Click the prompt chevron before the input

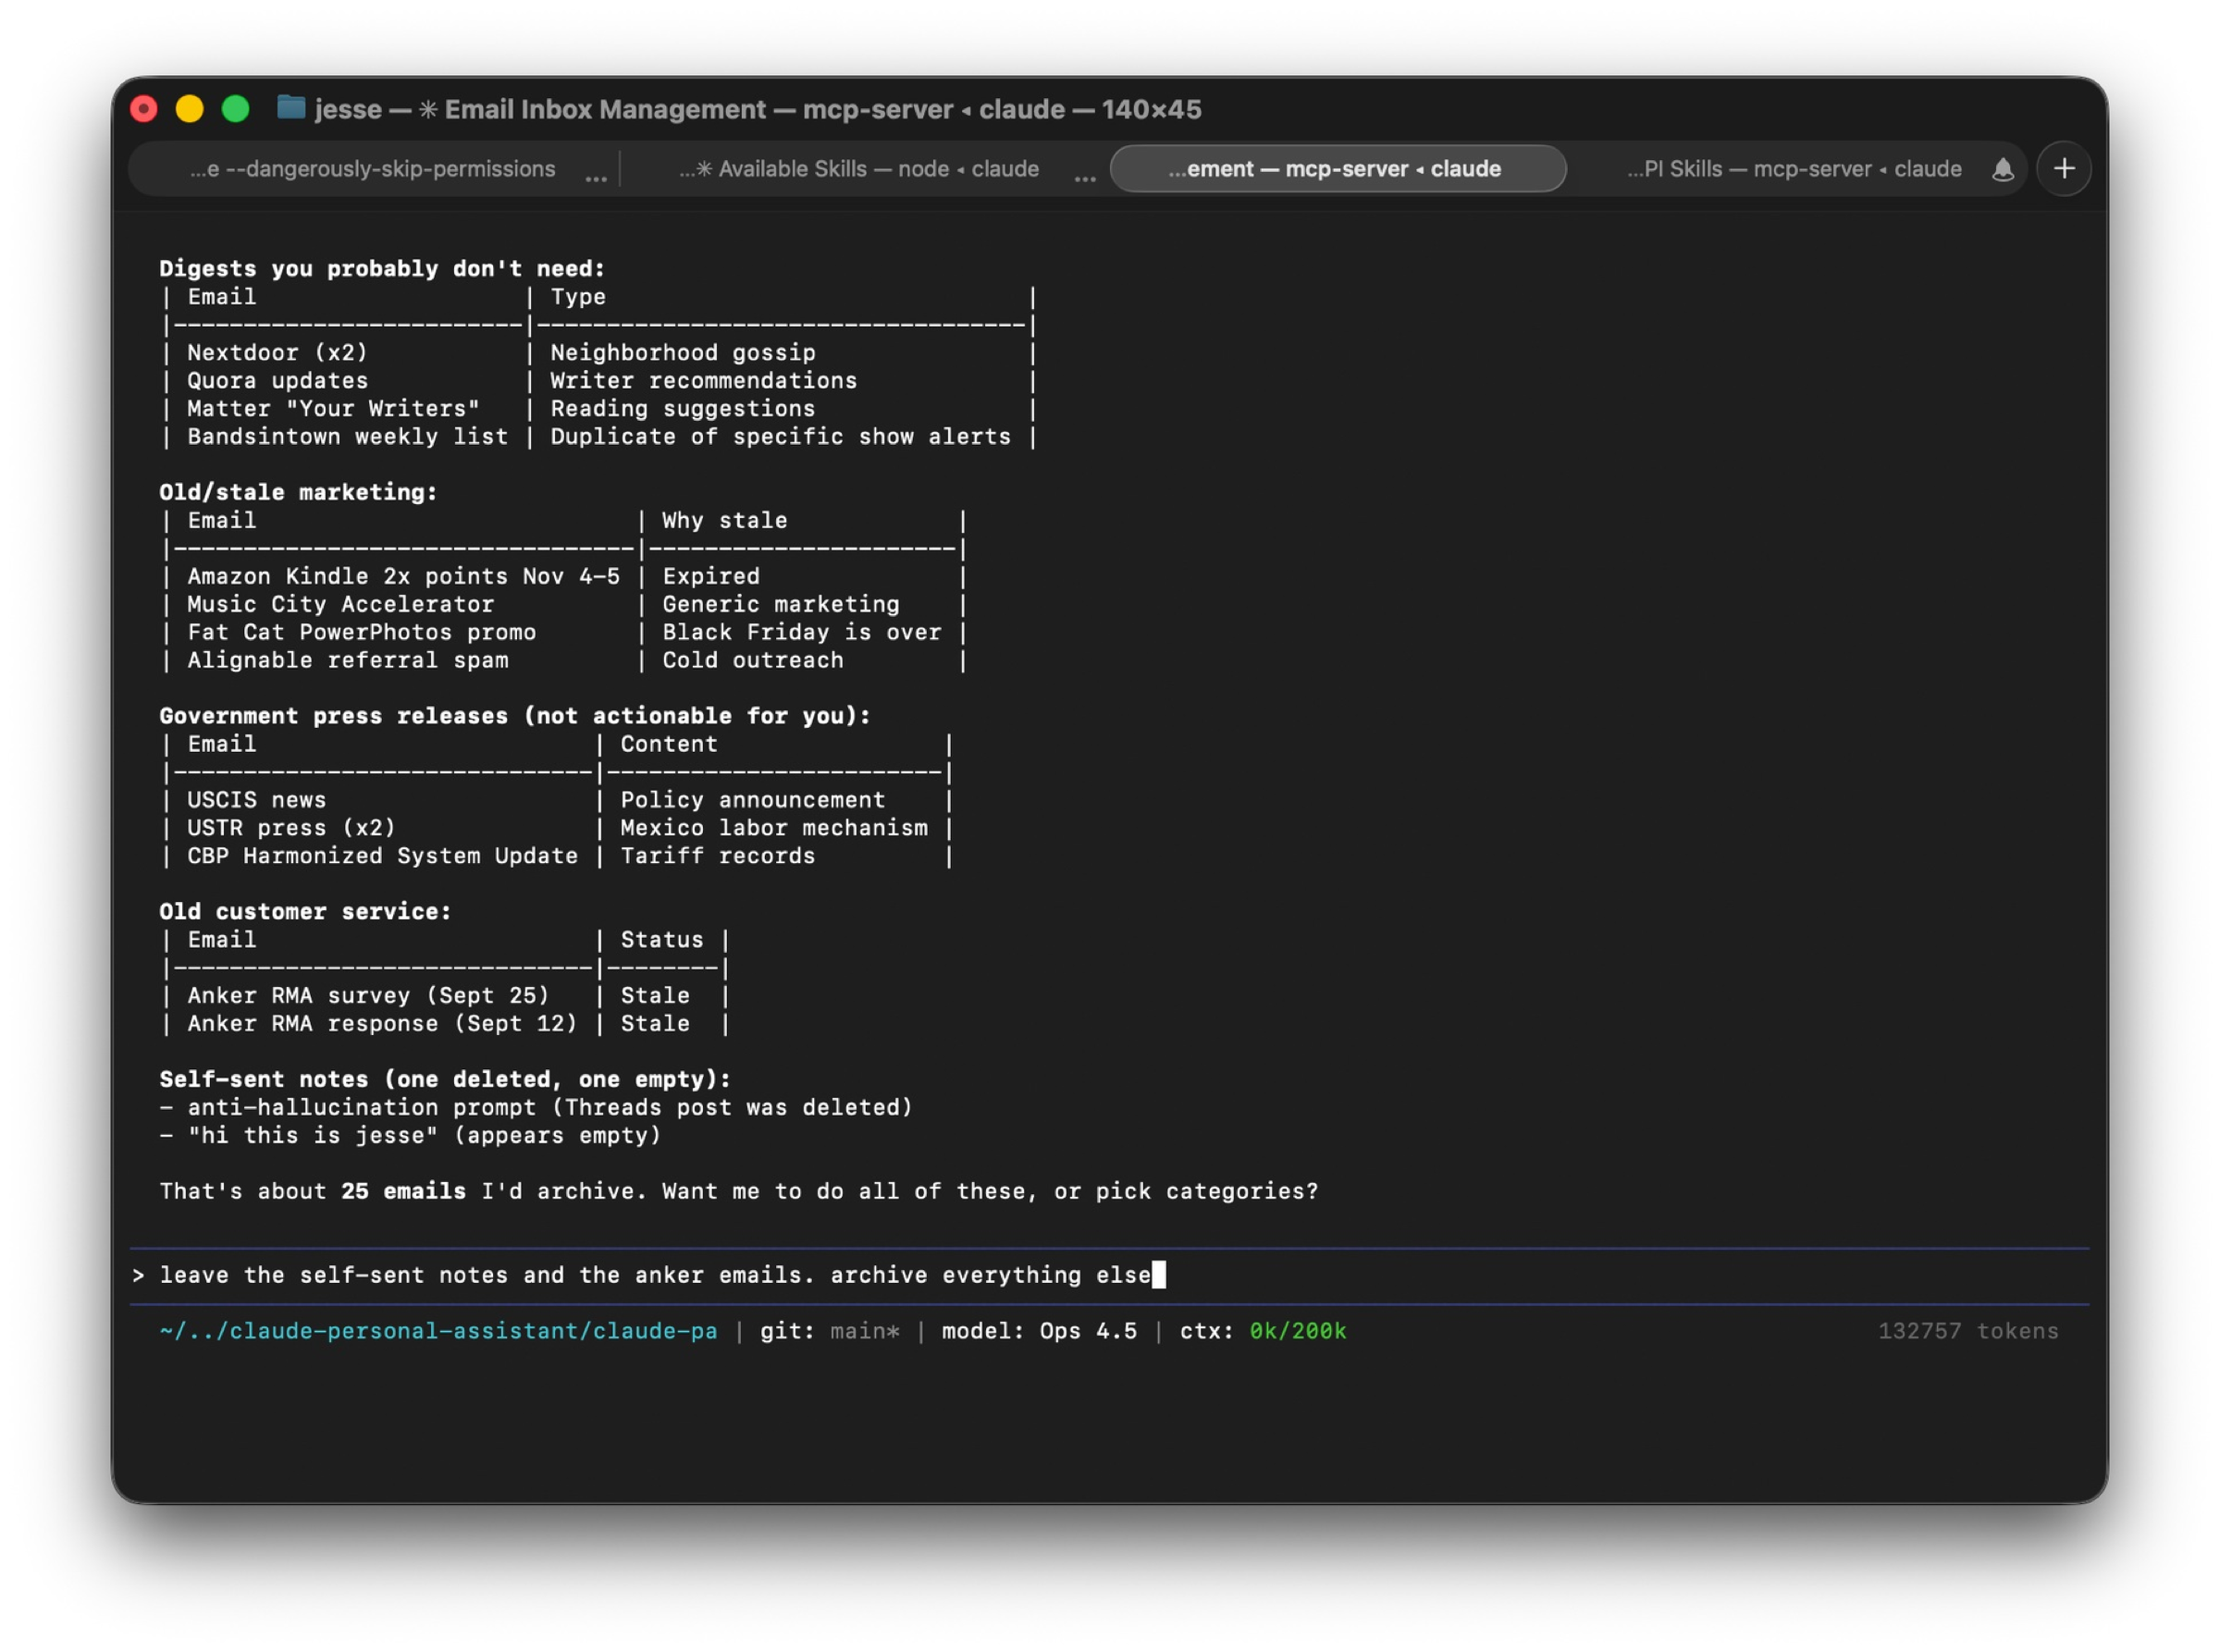[138, 1275]
